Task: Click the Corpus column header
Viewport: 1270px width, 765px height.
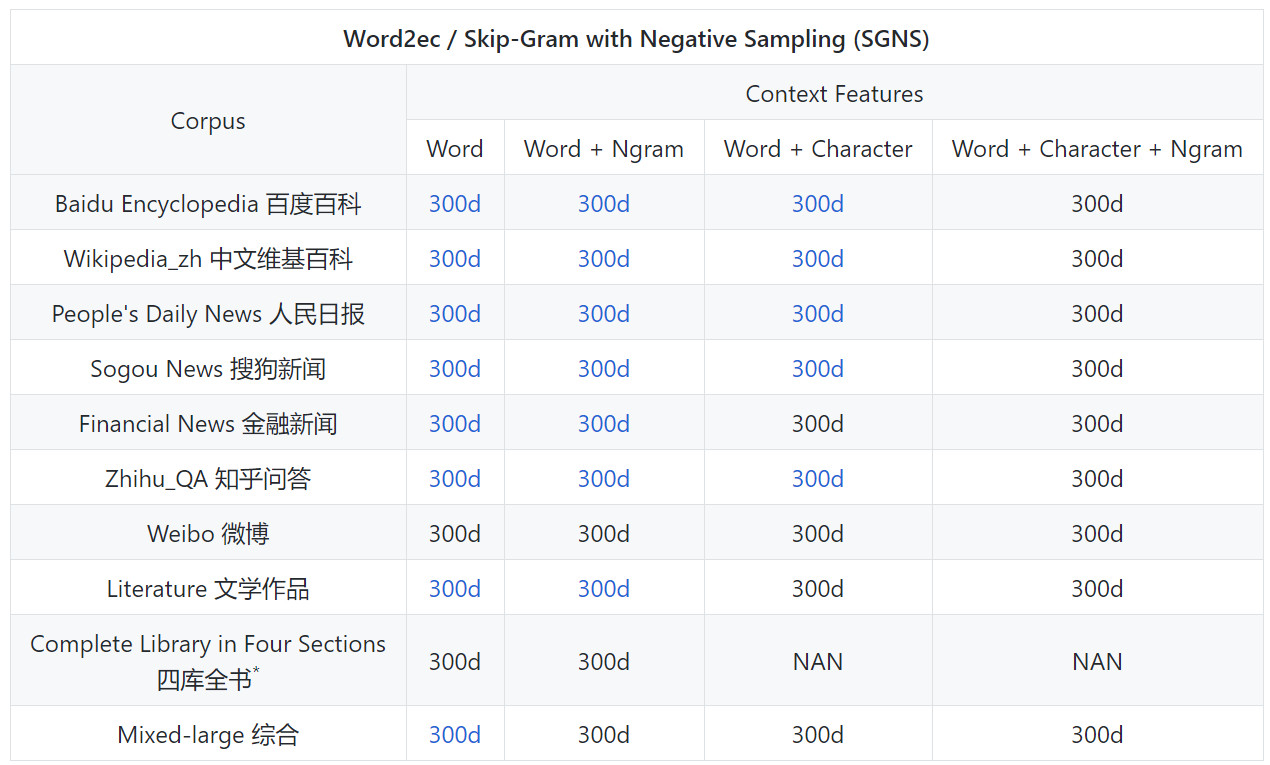Action: [208, 121]
